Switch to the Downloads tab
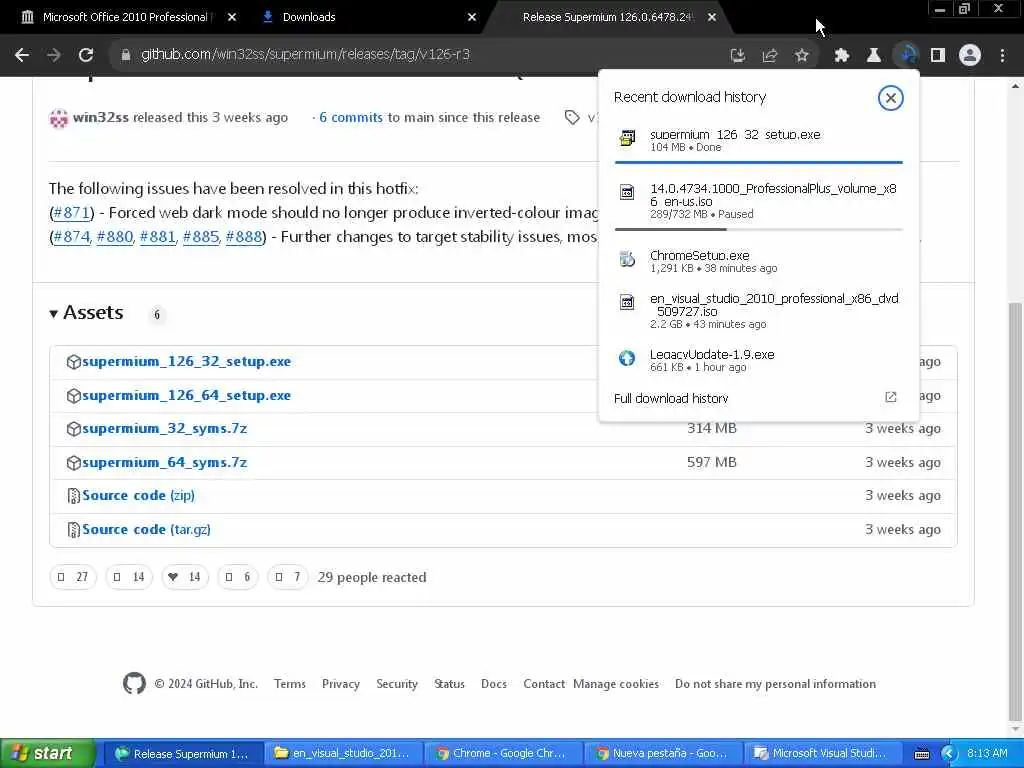 pyautogui.click(x=309, y=17)
